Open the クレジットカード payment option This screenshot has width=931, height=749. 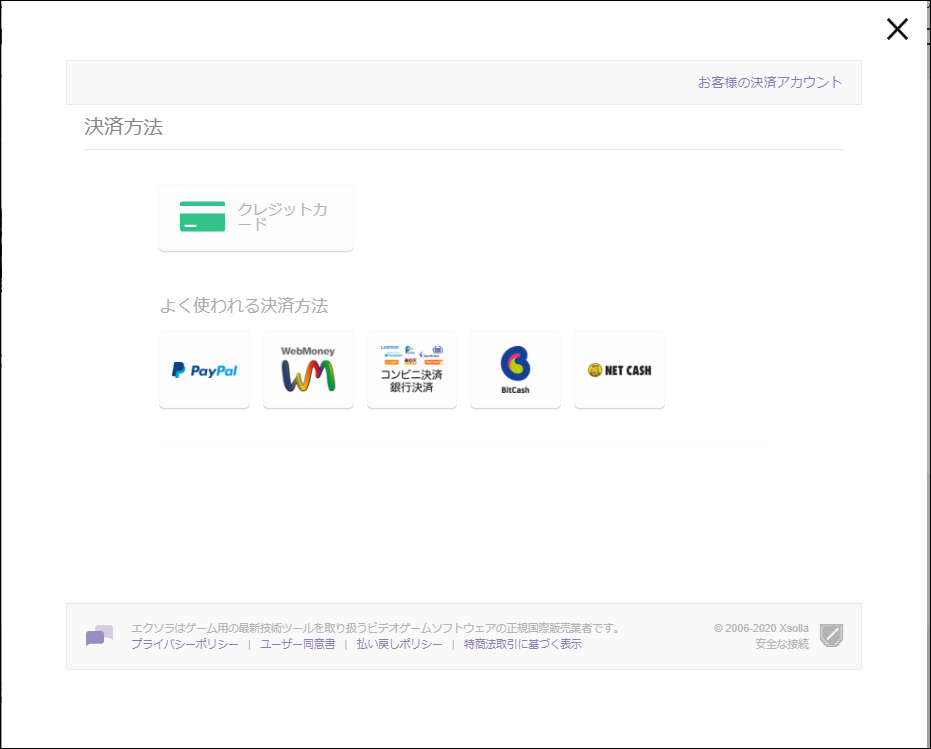pyautogui.click(x=256, y=217)
